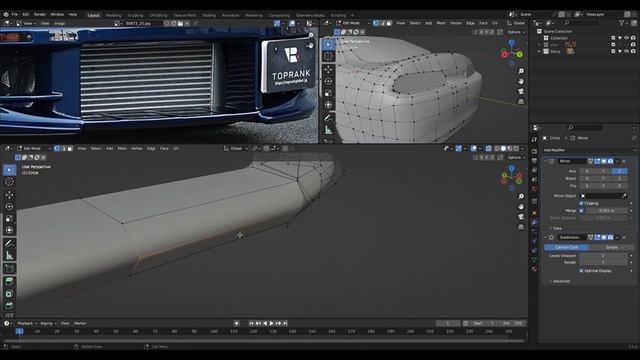The height and width of the screenshot is (360, 640).
Task: Select the Add Cube tool in bottom viewport
Action: (x=9, y=269)
